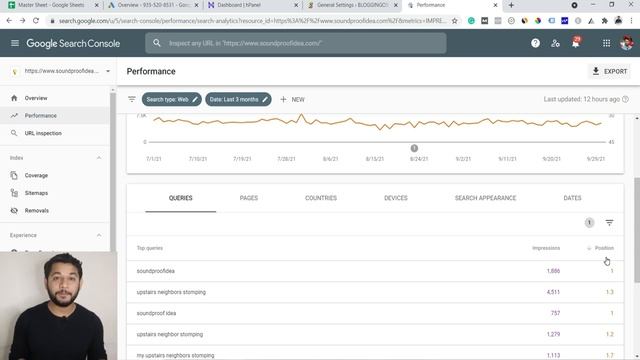Open the Extensions puzzle icon
The height and width of the screenshot is (360, 640).
604,20
